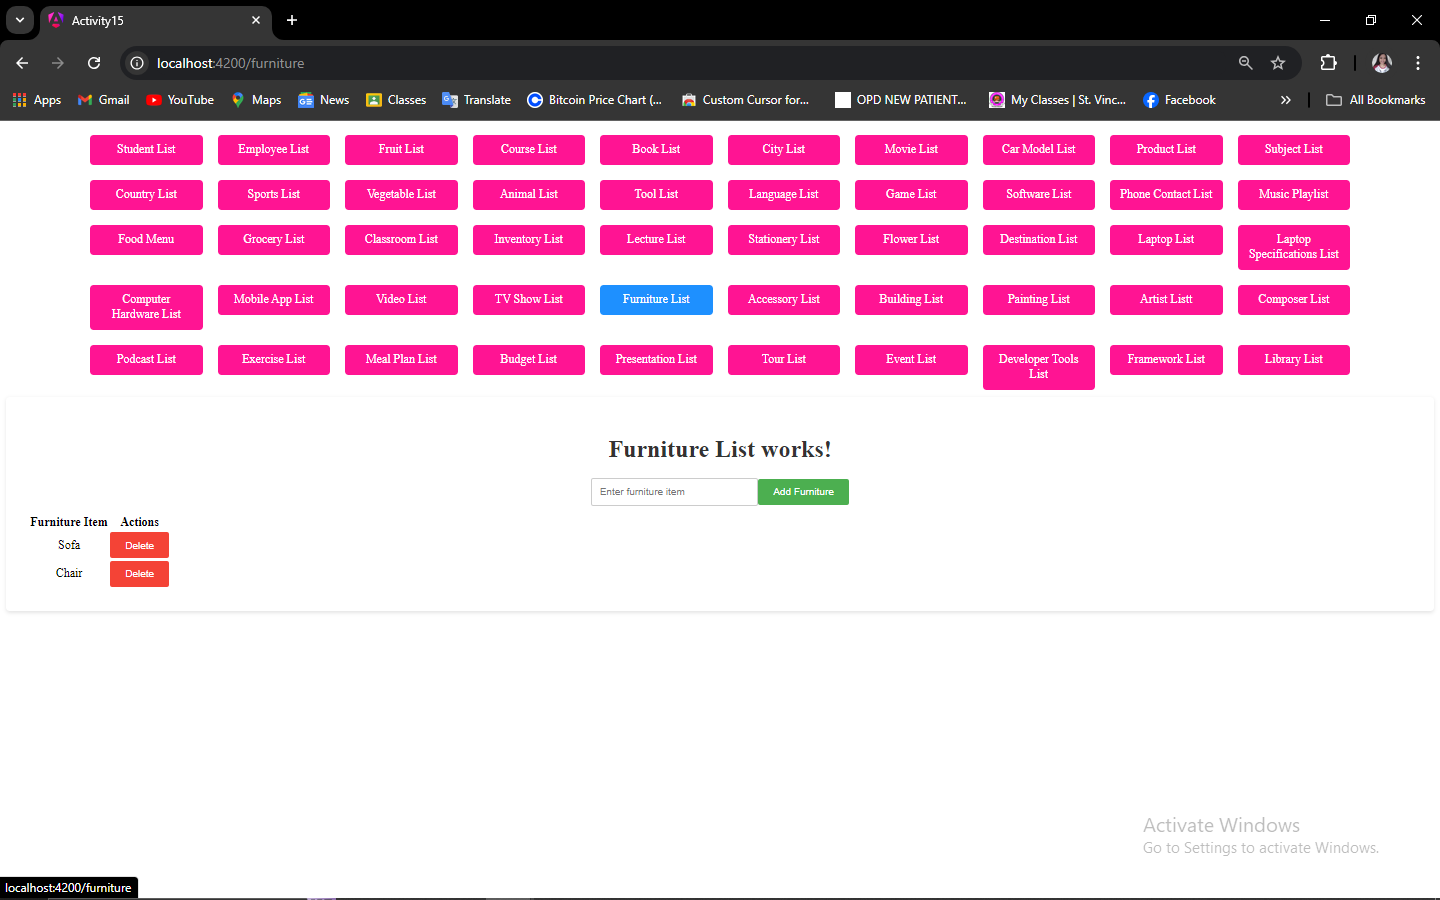The height and width of the screenshot is (900, 1440).
Task: Open the tab search dropdown arrow
Action: click(x=20, y=20)
